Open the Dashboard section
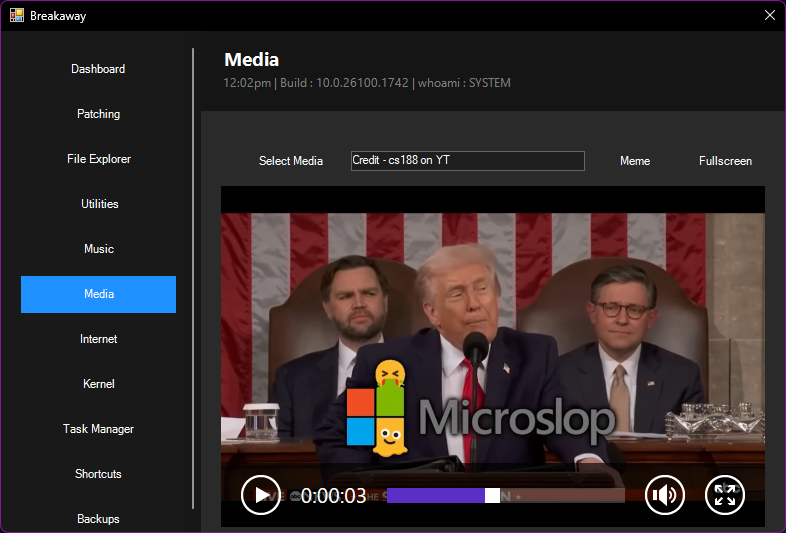 tap(98, 69)
